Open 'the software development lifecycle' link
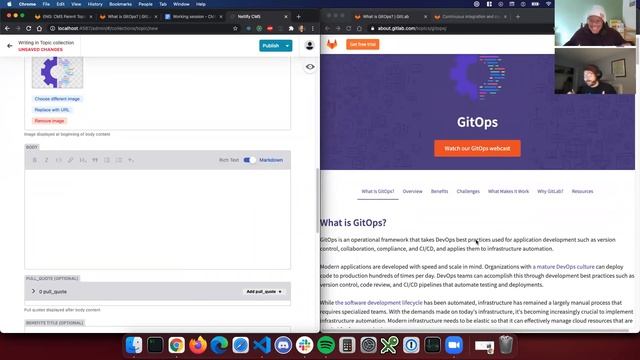640x360 pixels. [x=378, y=302]
